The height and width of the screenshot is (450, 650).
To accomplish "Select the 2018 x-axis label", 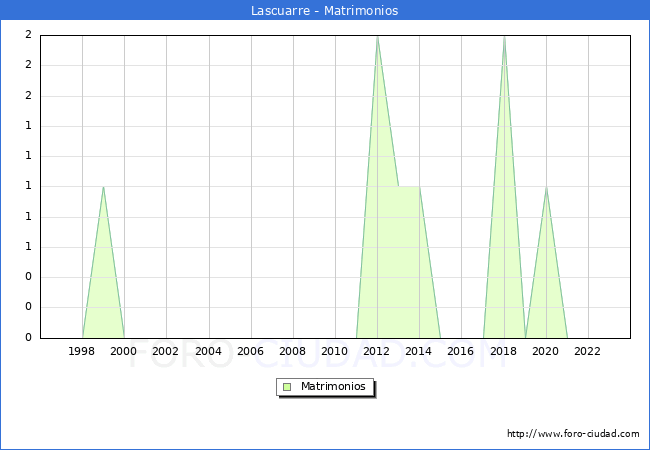I will pos(503,351).
